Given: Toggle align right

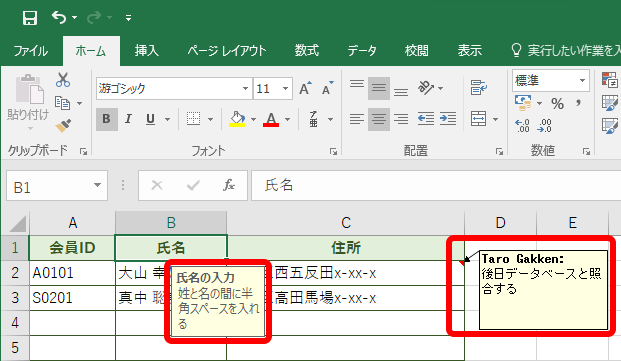Looking at the screenshot, I should click(401, 119).
